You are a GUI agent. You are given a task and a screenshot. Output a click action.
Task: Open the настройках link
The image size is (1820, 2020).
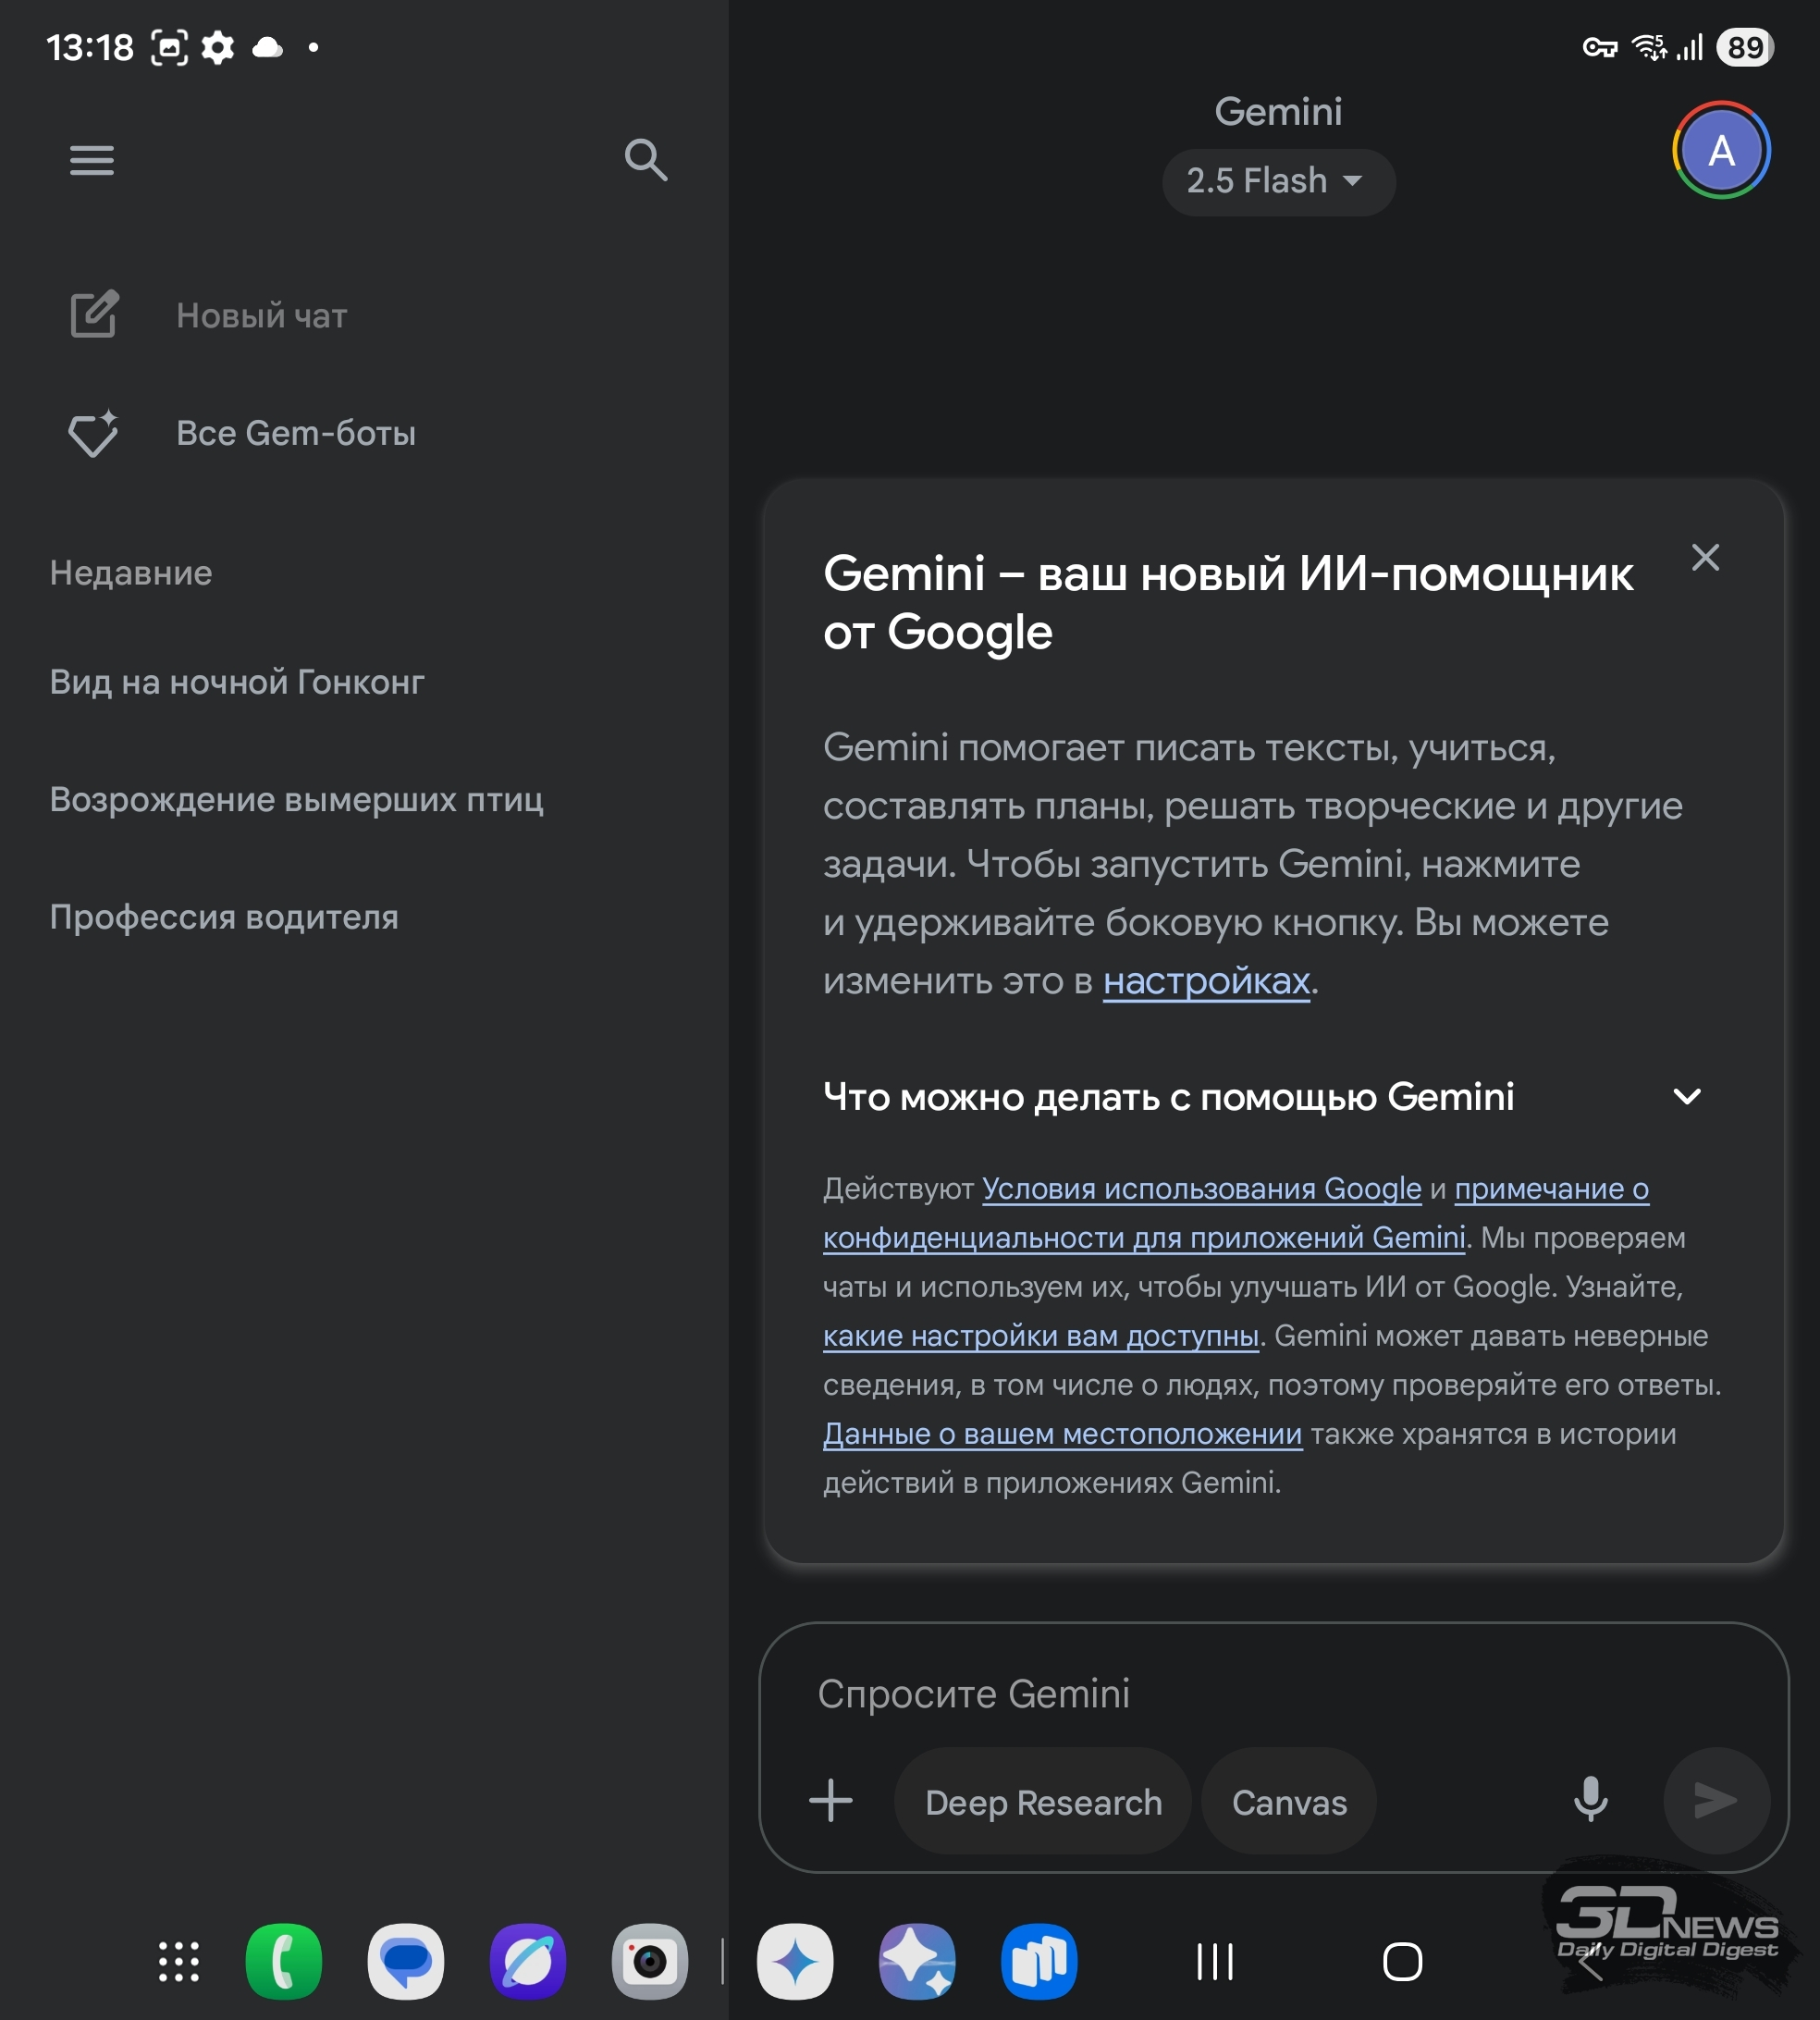[1206, 981]
